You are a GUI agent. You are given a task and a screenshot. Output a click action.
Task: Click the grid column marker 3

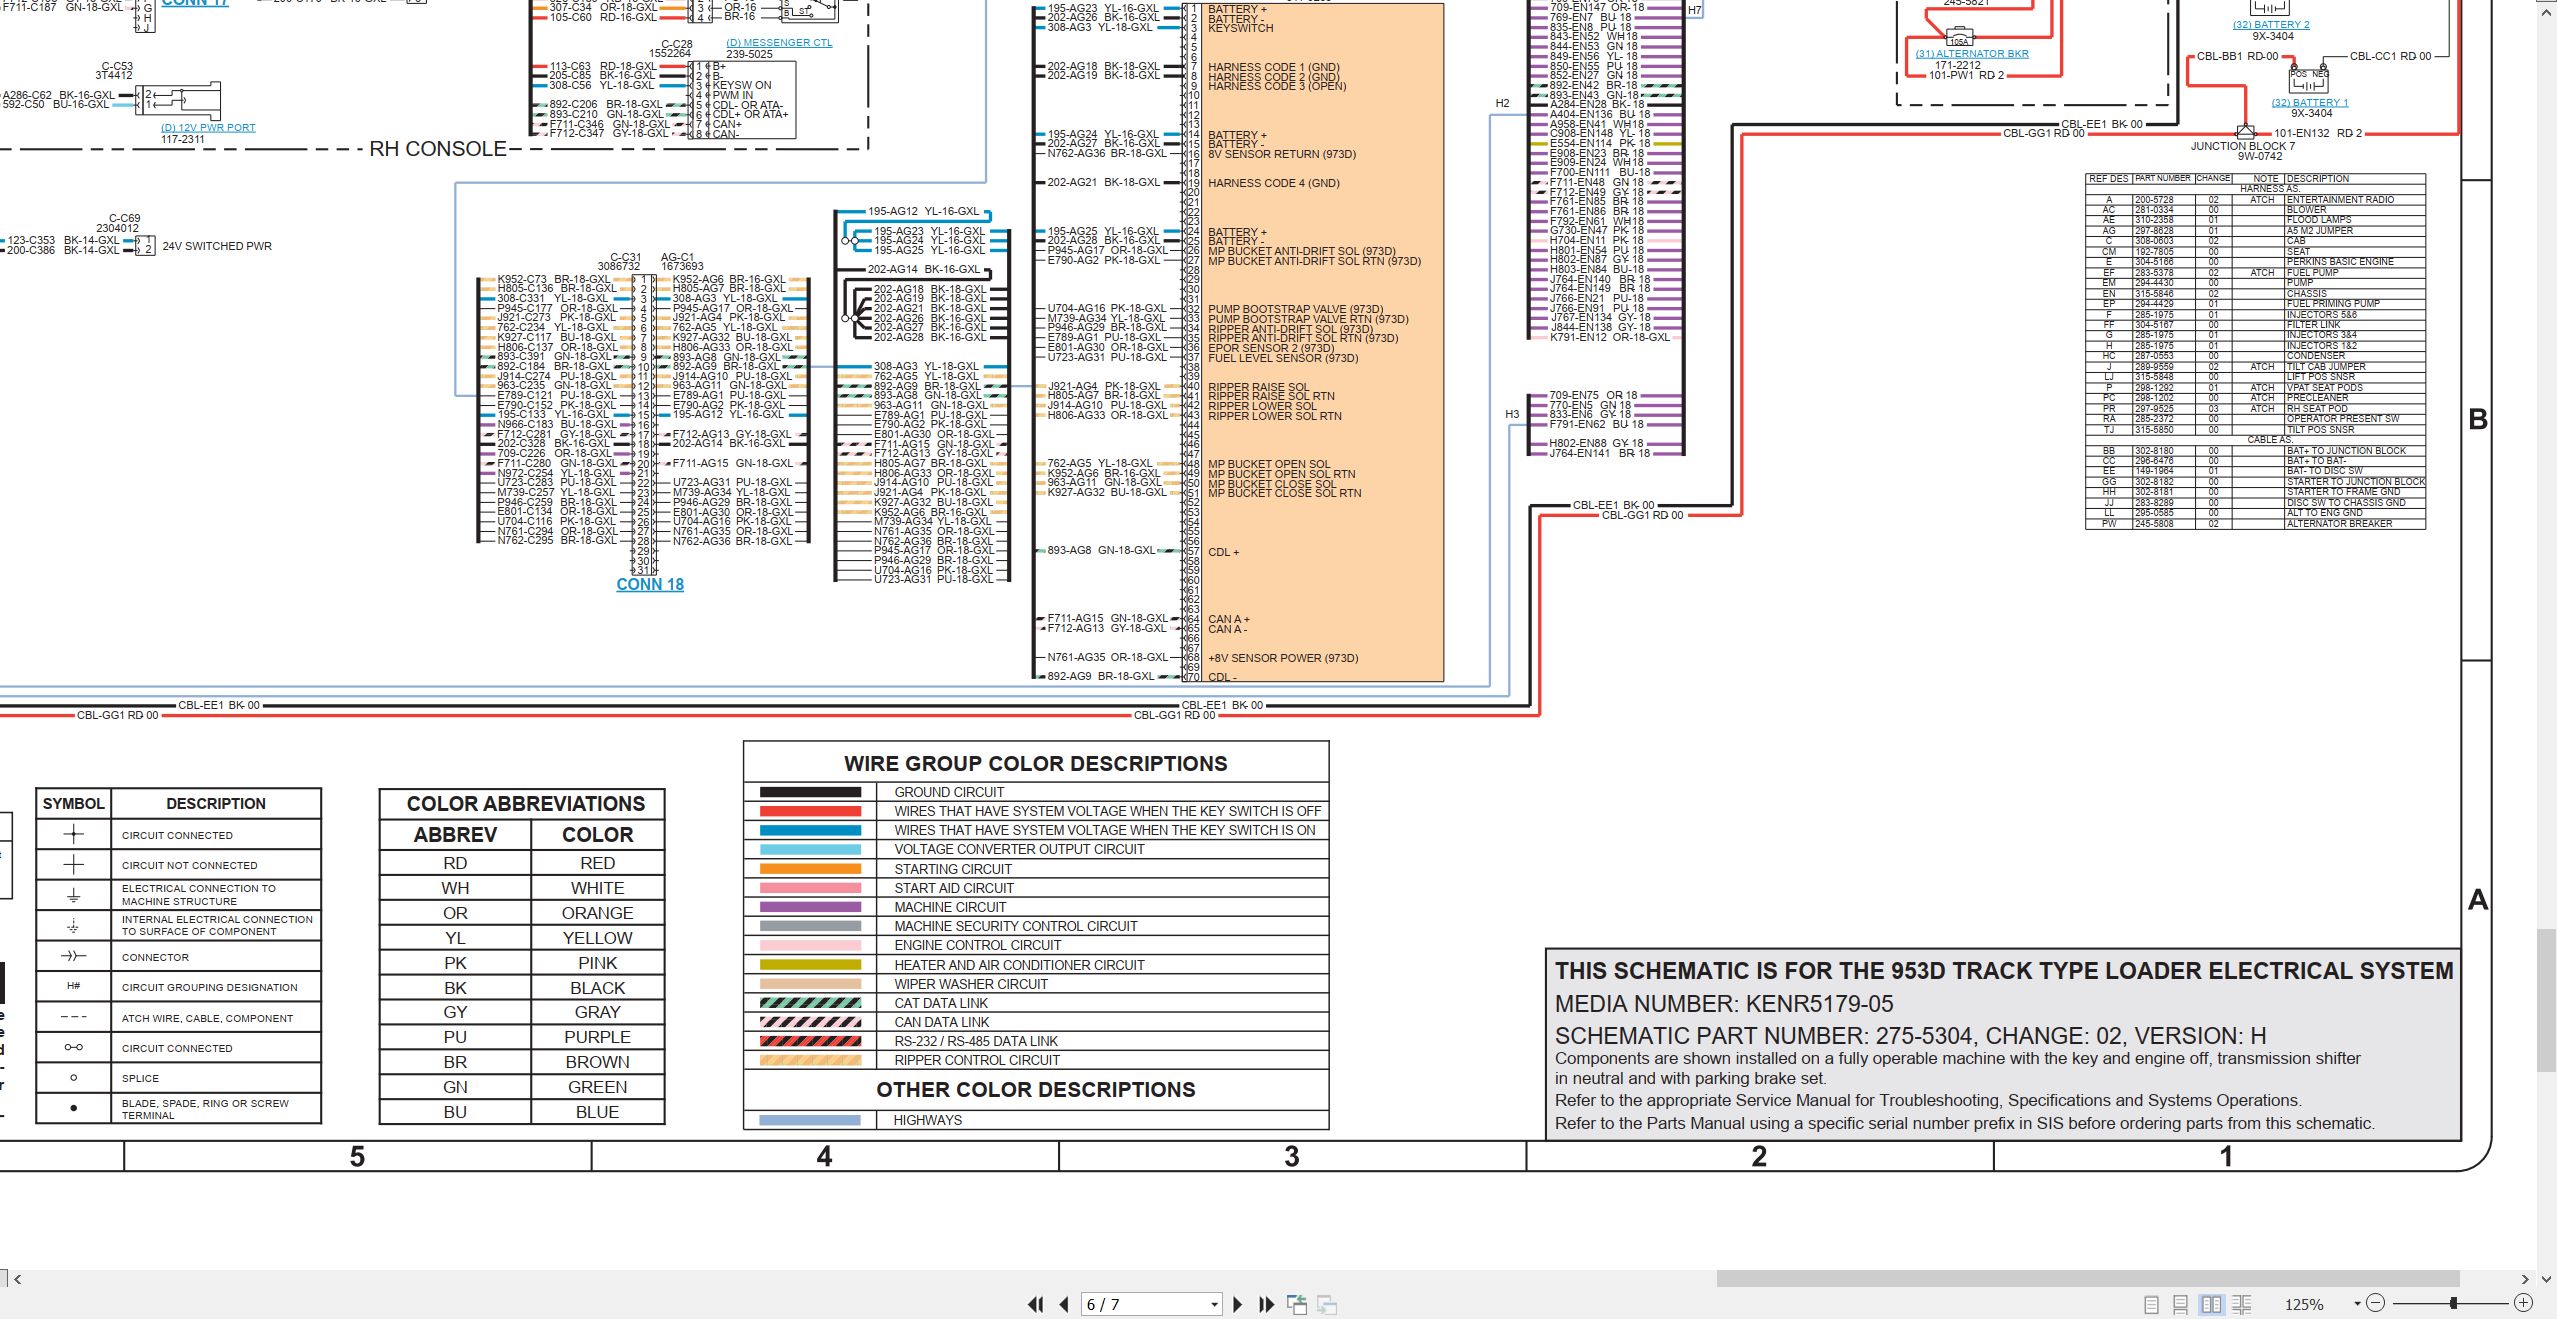[1292, 1156]
